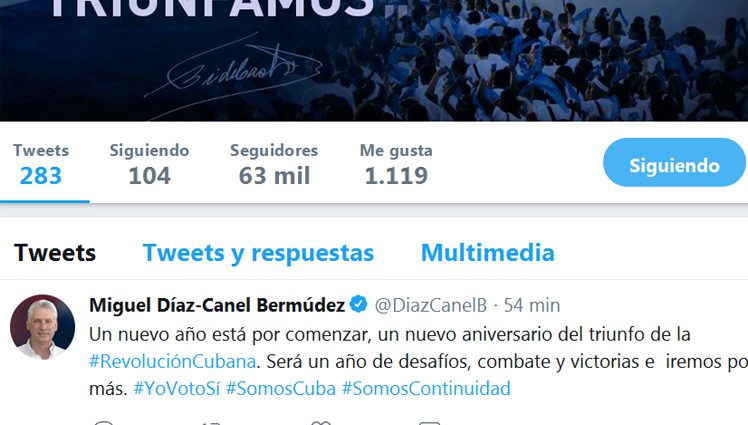Open the profile header banner image

(374, 60)
